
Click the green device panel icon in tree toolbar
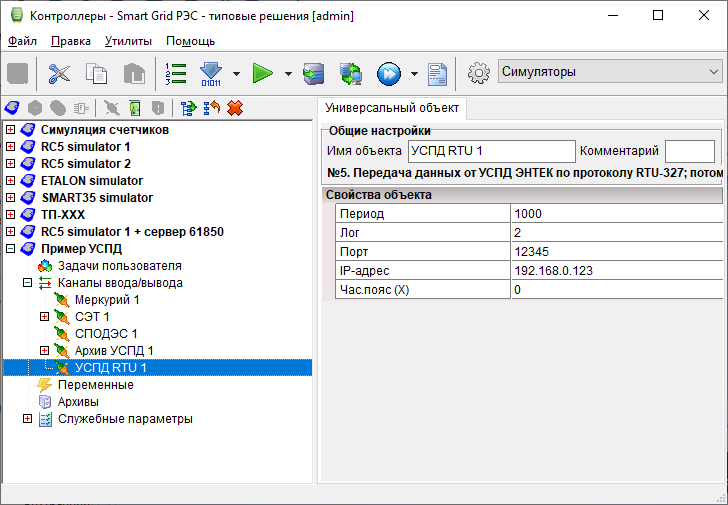click(x=135, y=108)
